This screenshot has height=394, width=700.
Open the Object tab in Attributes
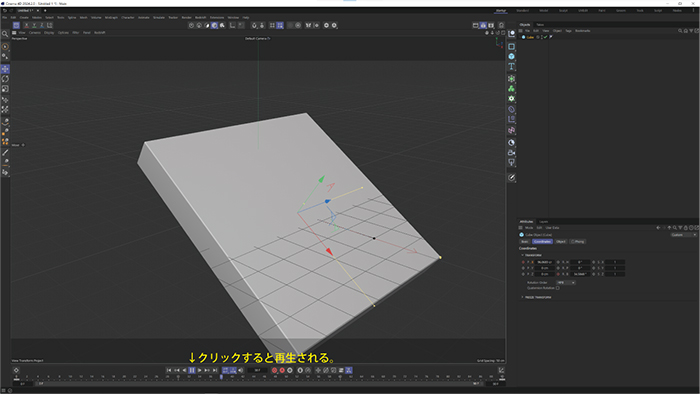(x=561, y=241)
